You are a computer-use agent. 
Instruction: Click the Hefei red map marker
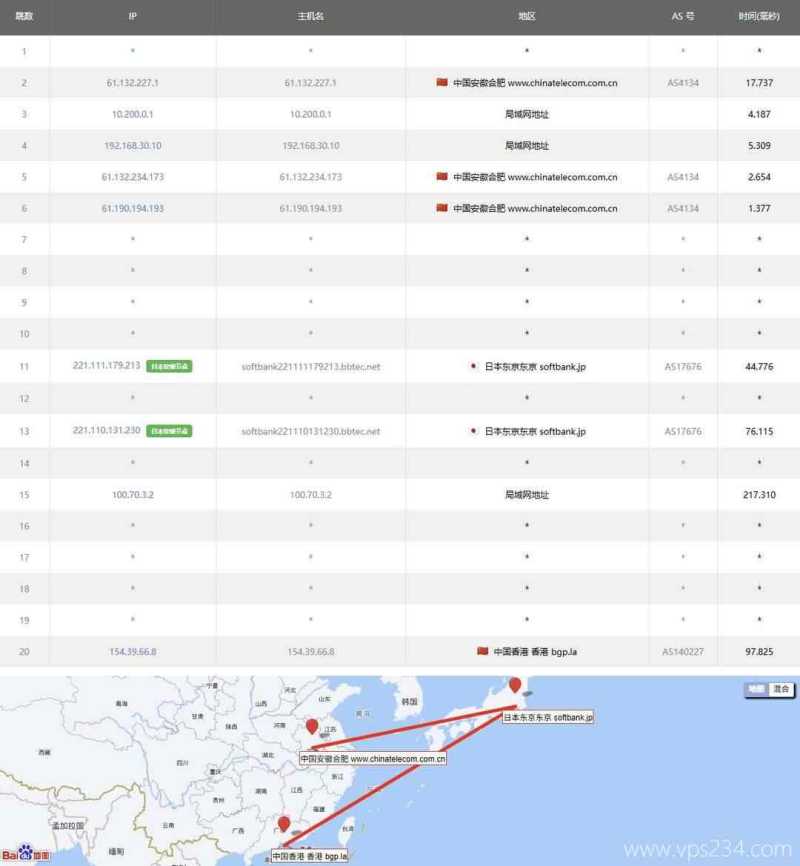(312, 727)
